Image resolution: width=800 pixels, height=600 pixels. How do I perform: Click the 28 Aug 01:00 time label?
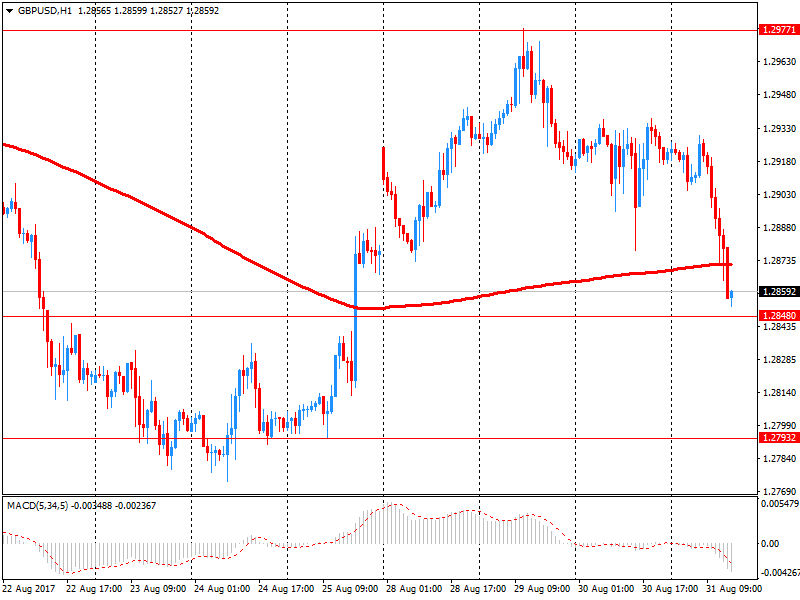414,589
